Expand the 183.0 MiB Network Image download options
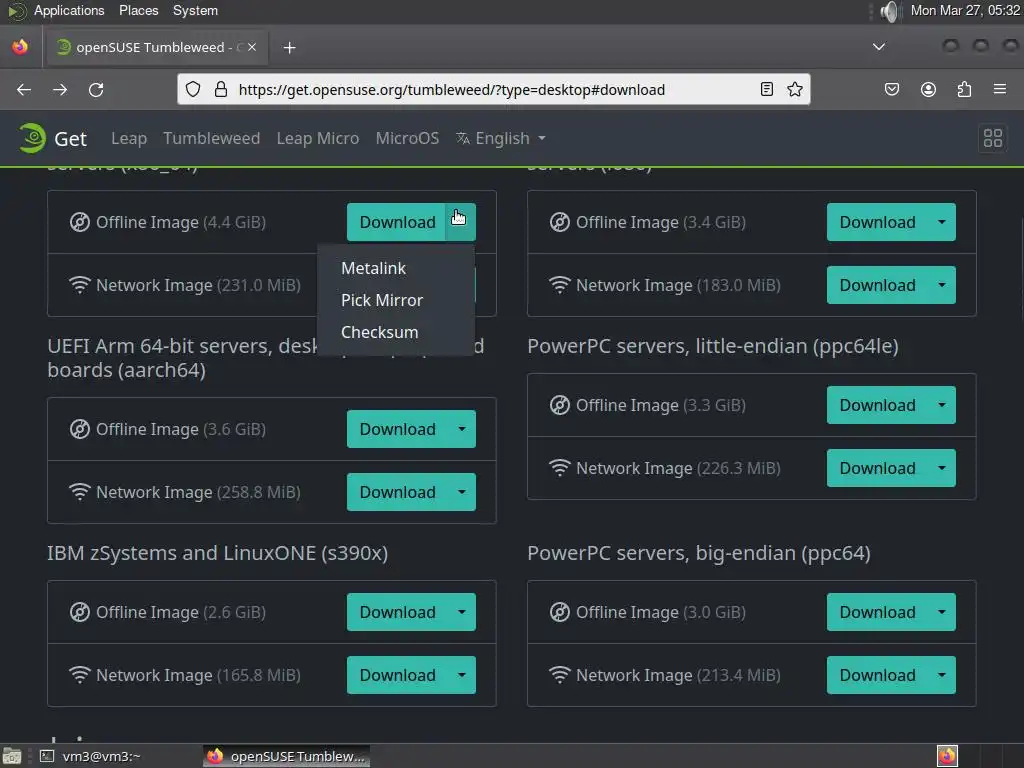 pos(942,285)
